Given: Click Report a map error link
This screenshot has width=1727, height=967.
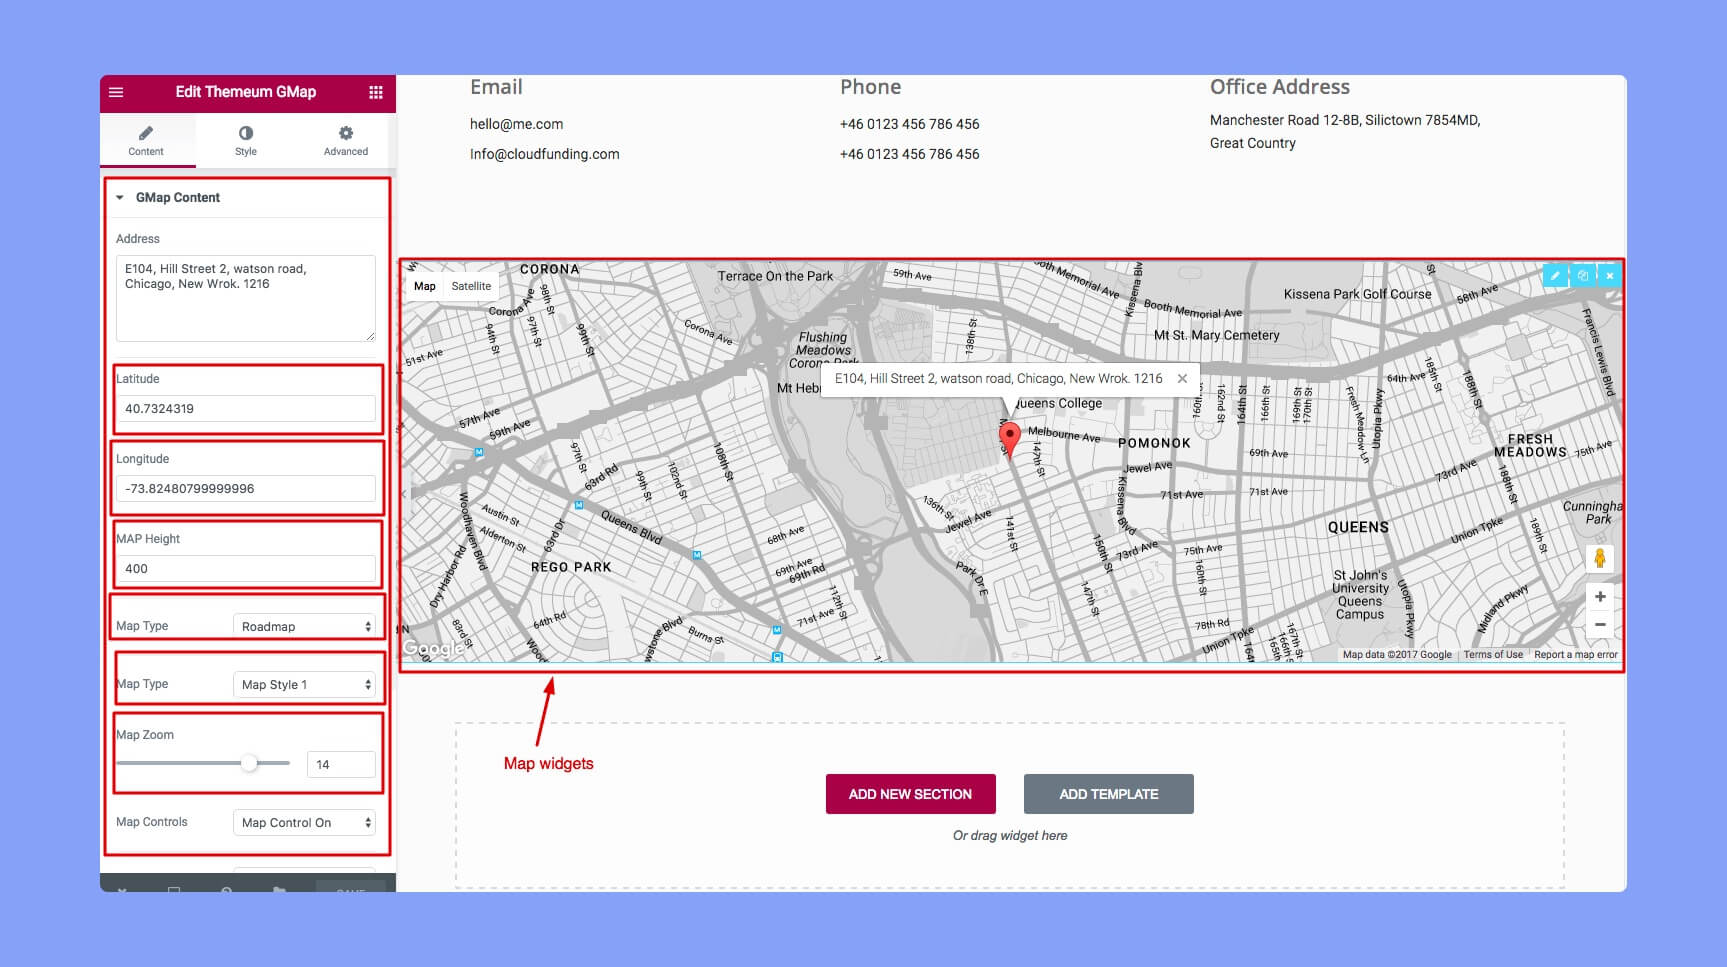Looking at the screenshot, I should pos(1575,655).
